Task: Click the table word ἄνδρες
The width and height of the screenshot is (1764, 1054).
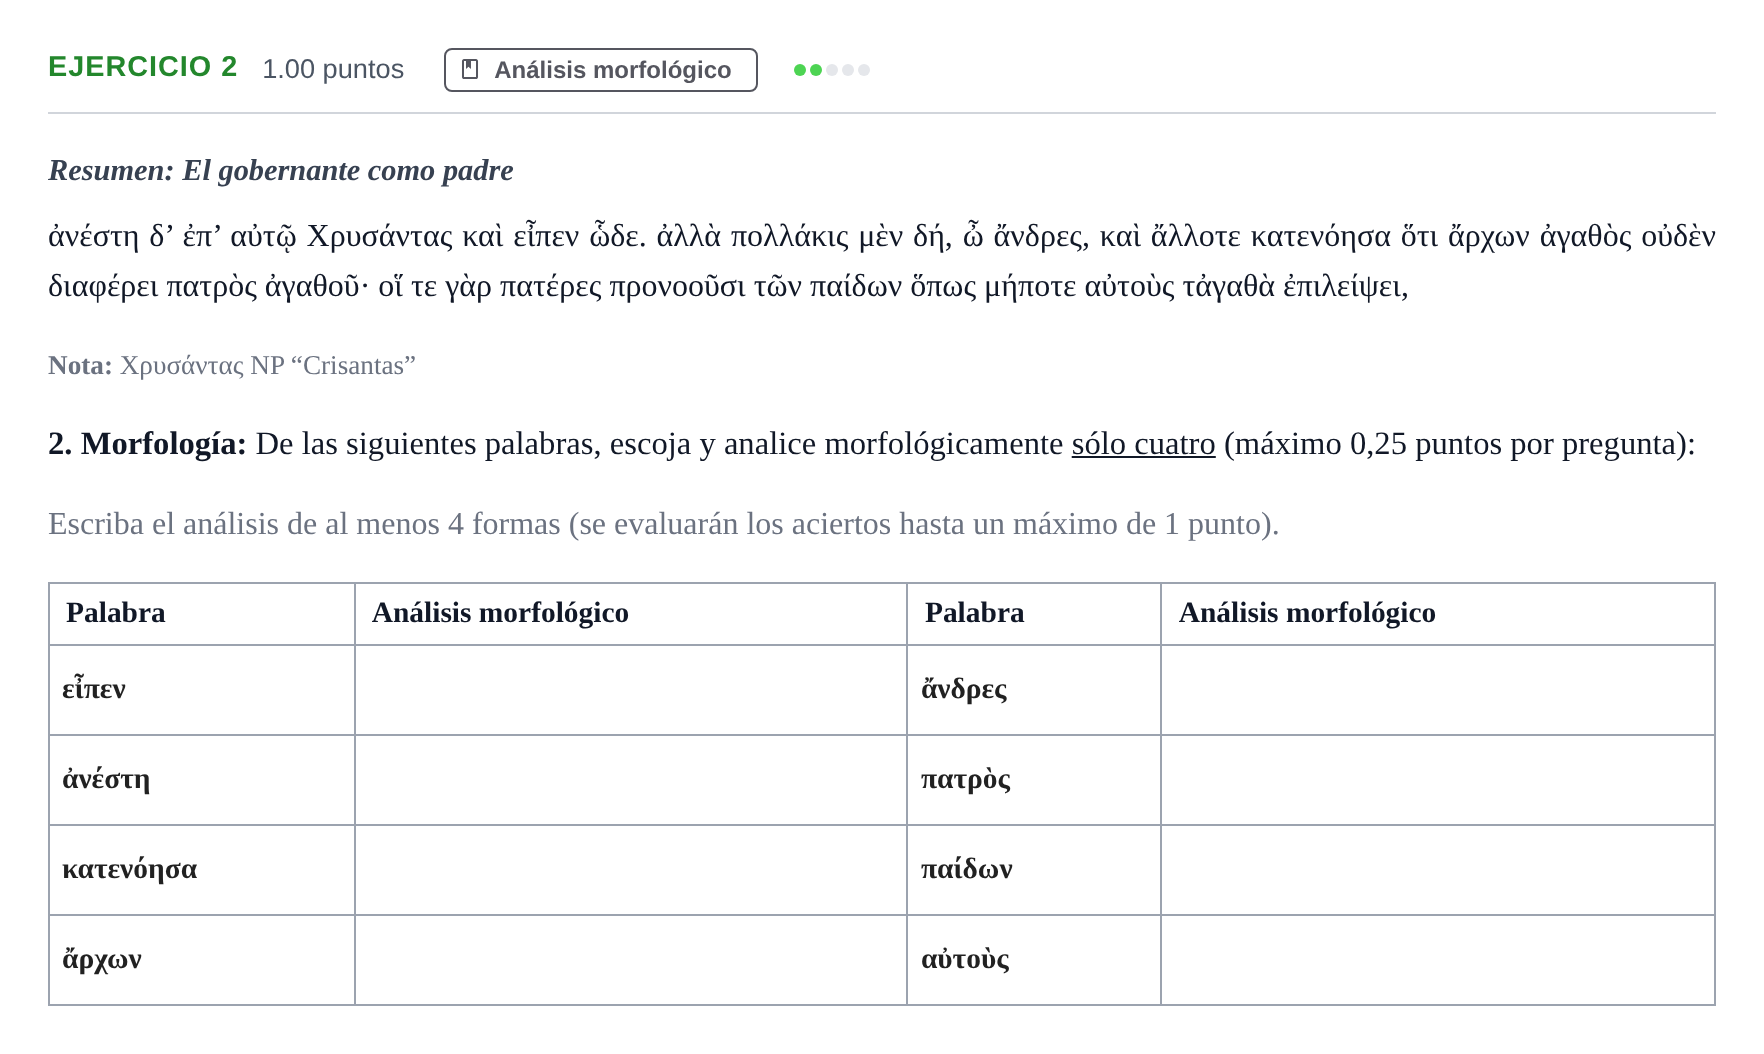Action: [x=964, y=689]
